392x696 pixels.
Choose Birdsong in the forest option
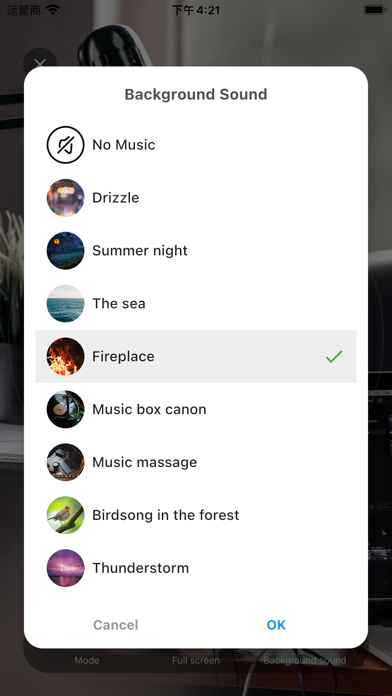click(x=196, y=514)
